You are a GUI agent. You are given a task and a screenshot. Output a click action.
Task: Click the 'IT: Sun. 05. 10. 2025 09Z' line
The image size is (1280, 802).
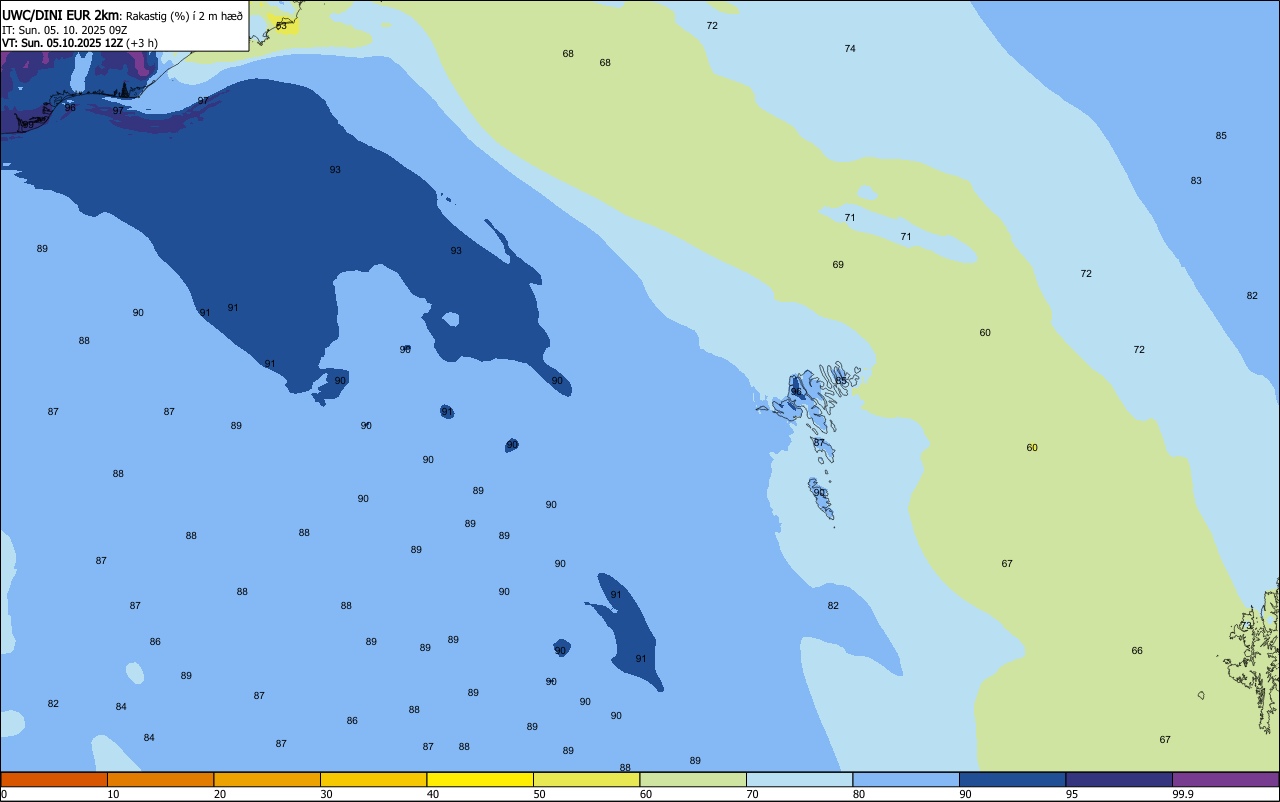65,30
